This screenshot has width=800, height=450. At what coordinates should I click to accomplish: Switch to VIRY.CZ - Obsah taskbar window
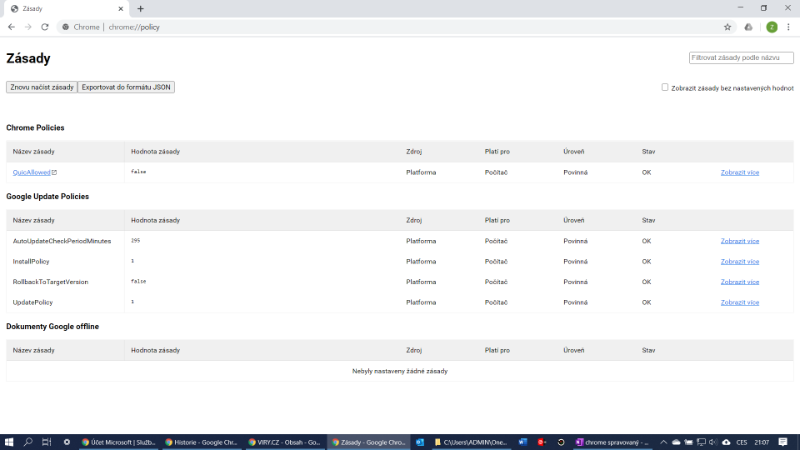click(x=285, y=442)
